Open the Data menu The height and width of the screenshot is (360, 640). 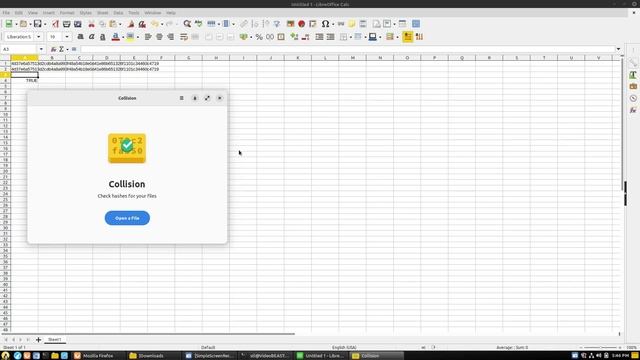pos(118,13)
